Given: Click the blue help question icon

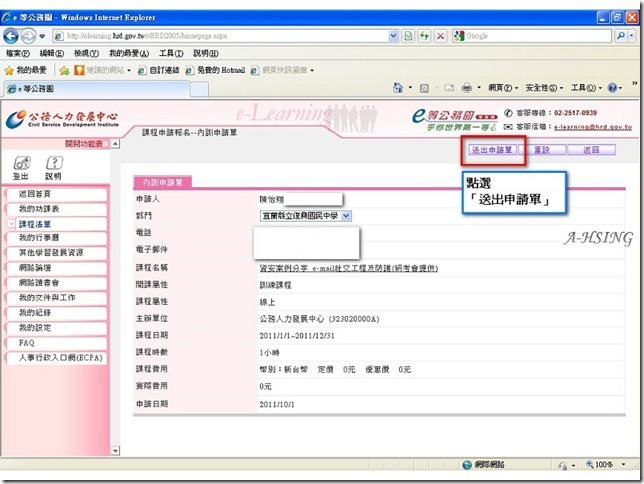Looking at the screenshot, I should click(612, 88).
